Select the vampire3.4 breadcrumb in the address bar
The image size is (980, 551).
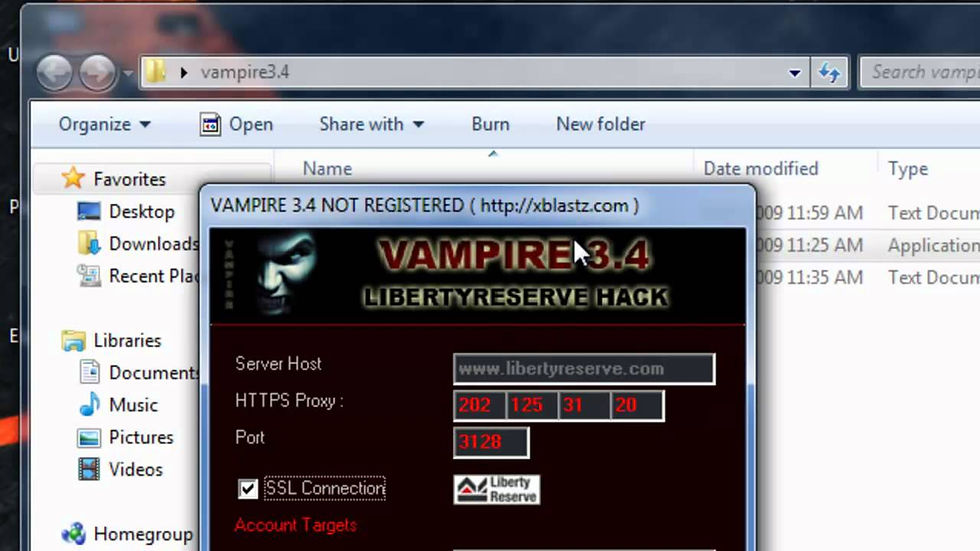(x=244, y=72)
